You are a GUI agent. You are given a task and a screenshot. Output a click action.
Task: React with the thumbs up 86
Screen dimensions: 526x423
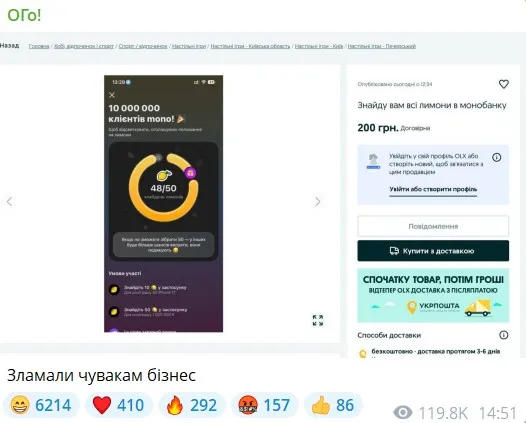[333, 405]
